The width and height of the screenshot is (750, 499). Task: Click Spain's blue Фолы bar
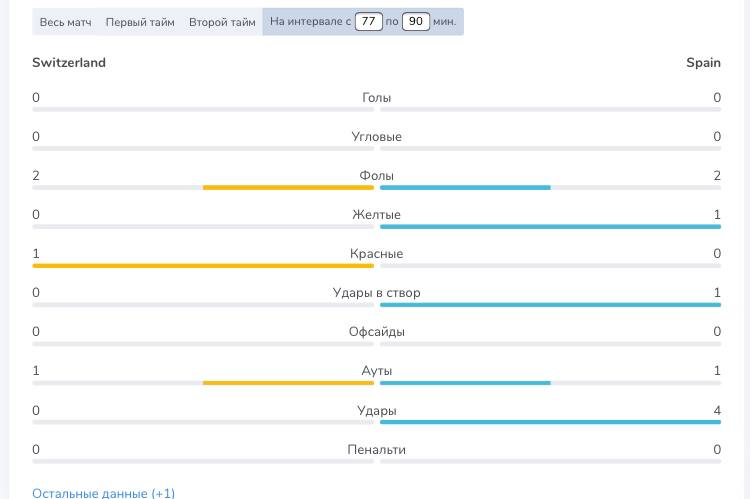465,187
